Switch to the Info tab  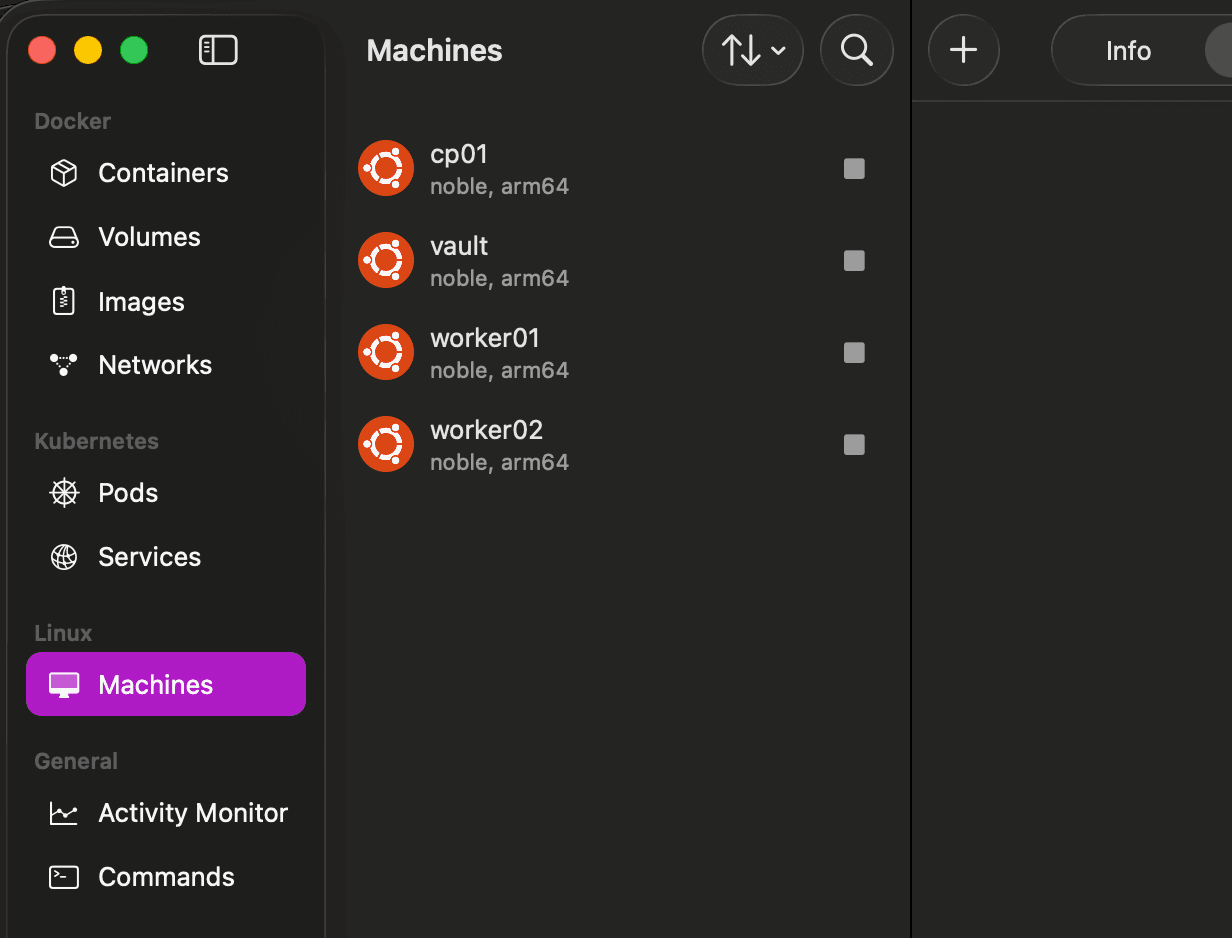click(1128, 51)
